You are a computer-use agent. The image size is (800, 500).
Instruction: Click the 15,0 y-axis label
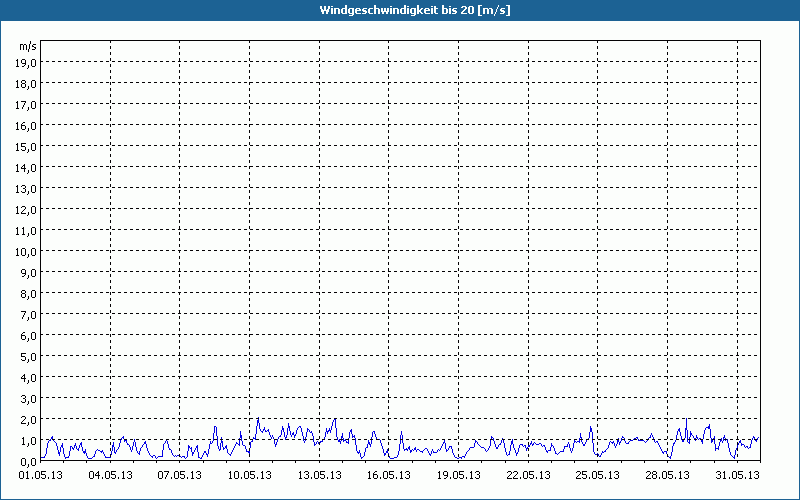[x=26, y=146]
